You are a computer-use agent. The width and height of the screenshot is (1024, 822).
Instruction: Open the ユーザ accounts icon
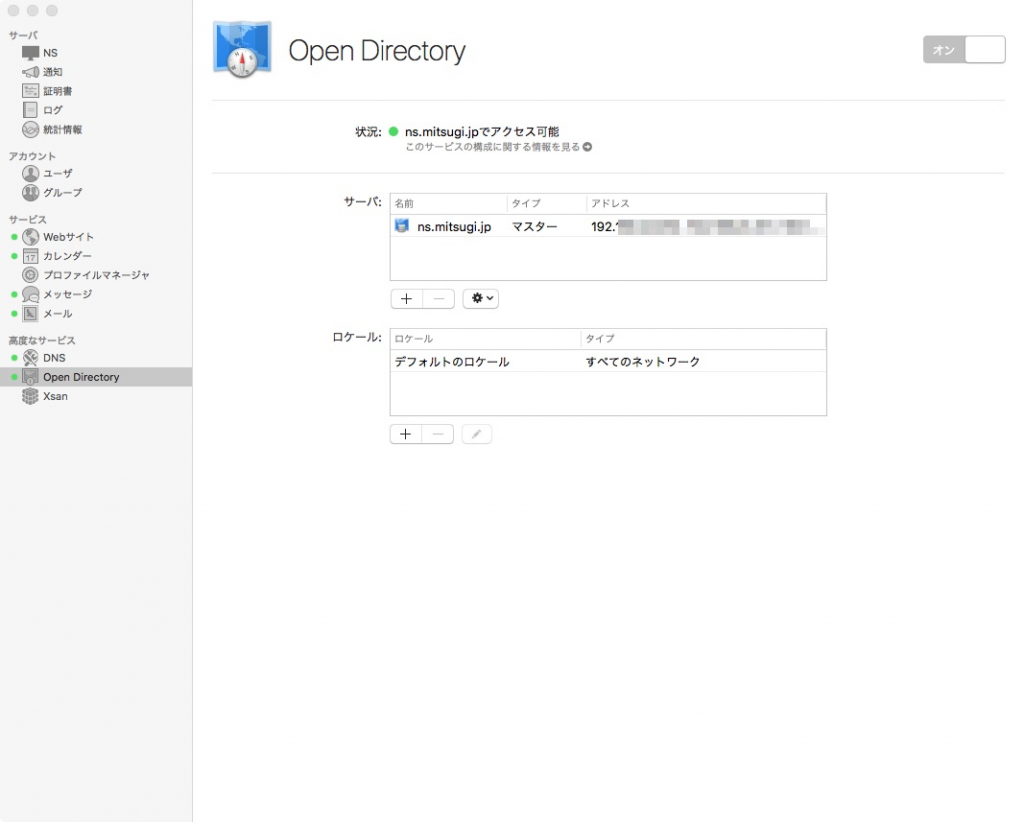[x=30, y=173]
